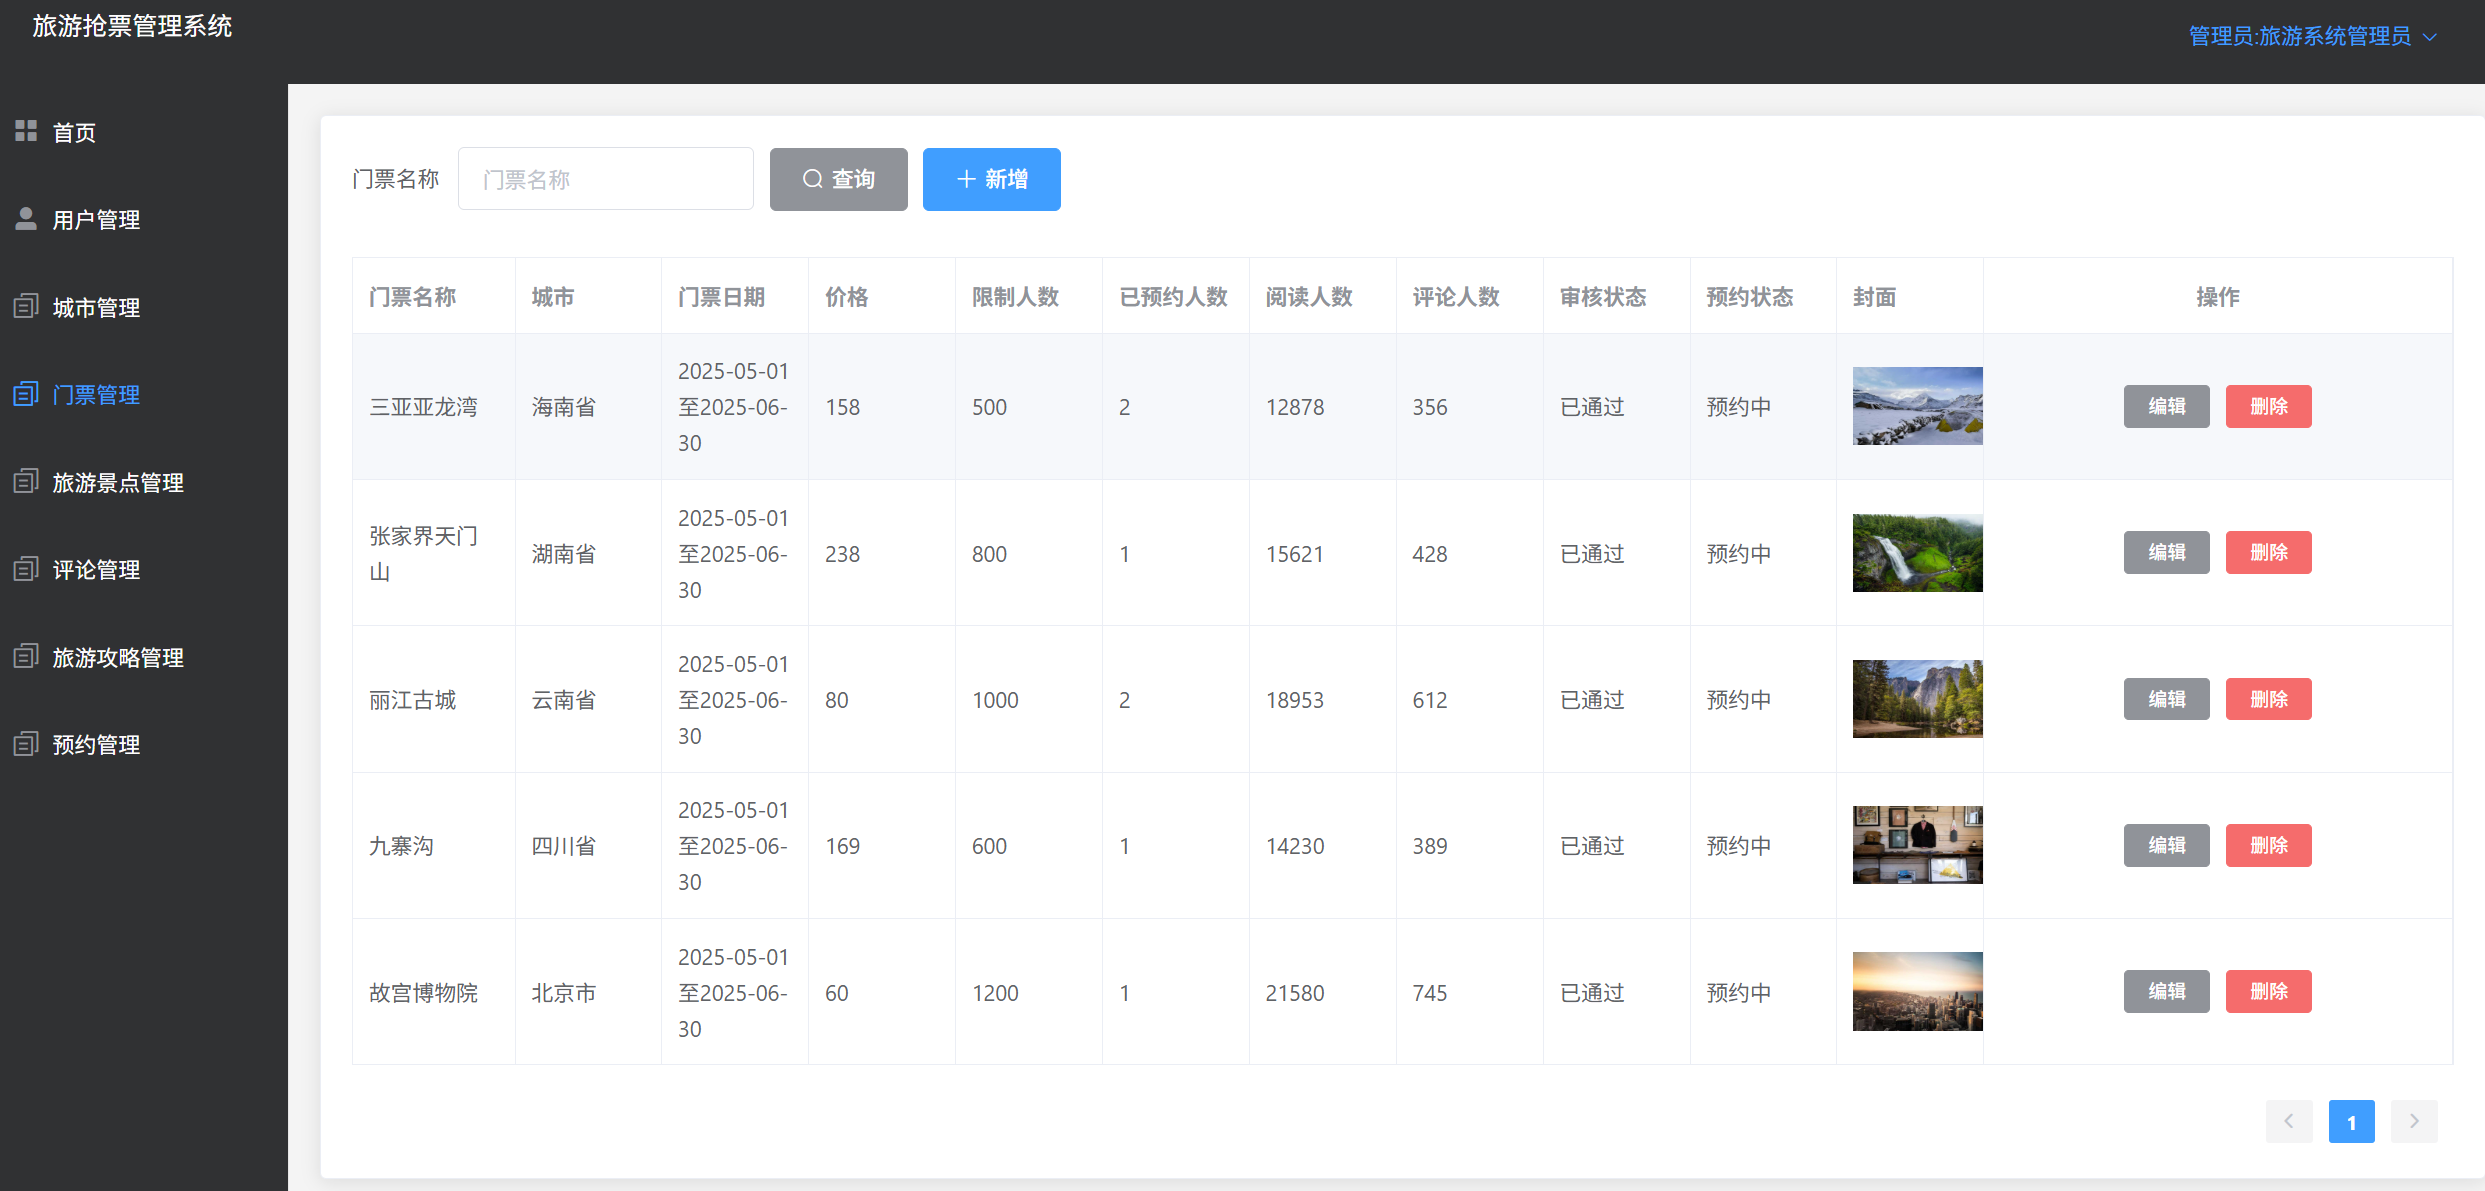Click previous page left arrow chevron

[2289, 1121]
